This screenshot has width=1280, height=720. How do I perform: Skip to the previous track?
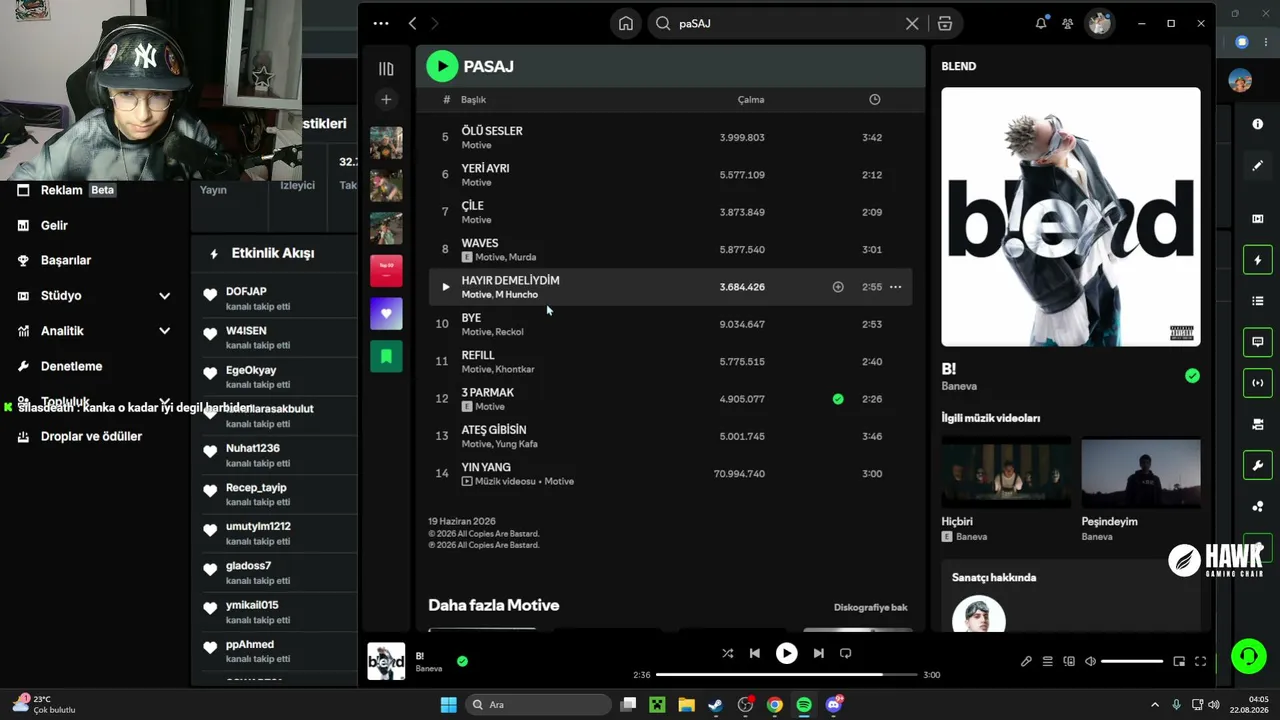pyautogui.click(x=755, y=653)
